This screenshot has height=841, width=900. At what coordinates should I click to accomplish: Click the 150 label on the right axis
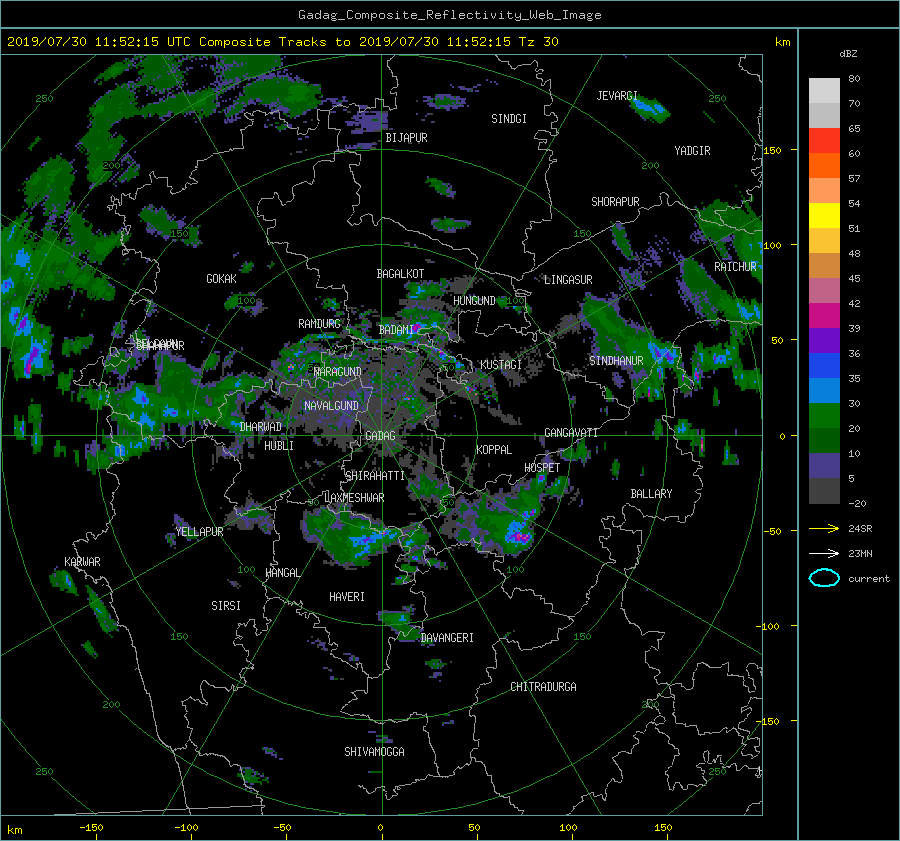pyautogui.click(x=772, y=150)
